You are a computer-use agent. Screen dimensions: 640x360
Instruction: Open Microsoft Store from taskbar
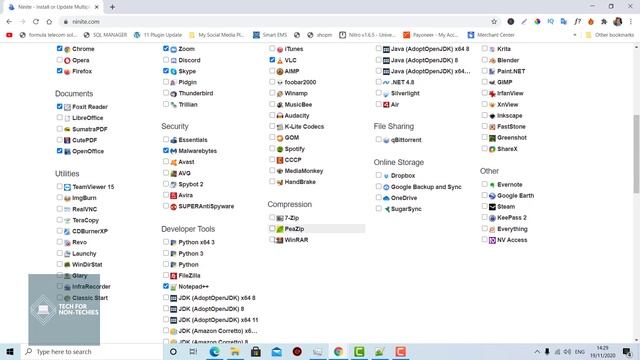pos(256,351)
